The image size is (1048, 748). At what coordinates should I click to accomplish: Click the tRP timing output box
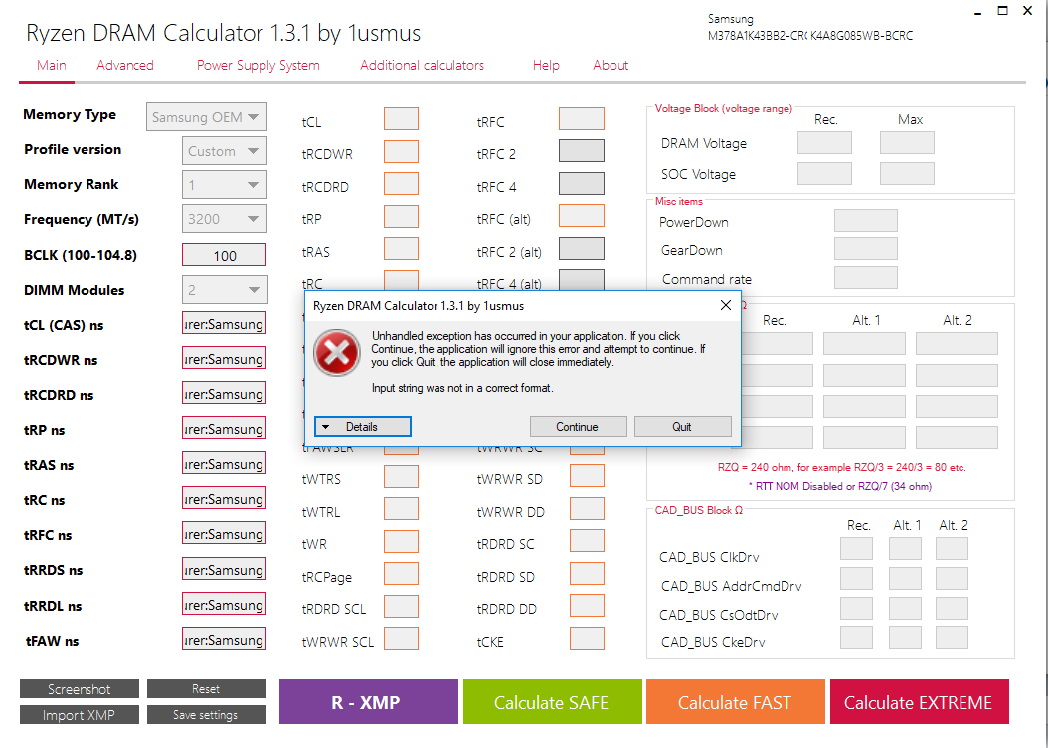coord(401,217)
